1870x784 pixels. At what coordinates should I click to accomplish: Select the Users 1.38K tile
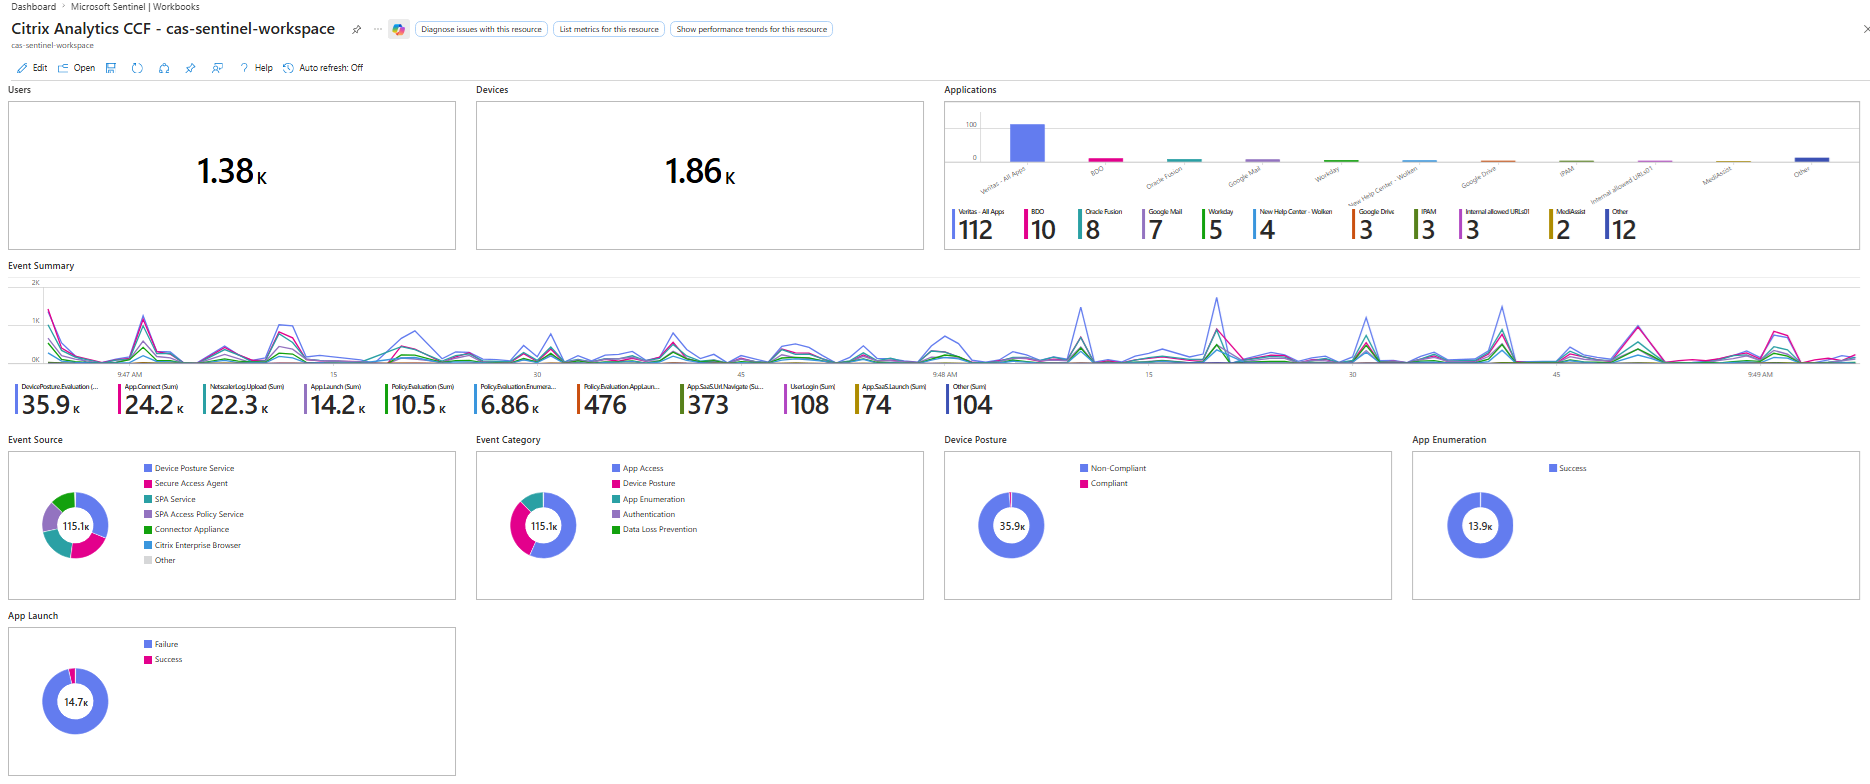[232, 175]
